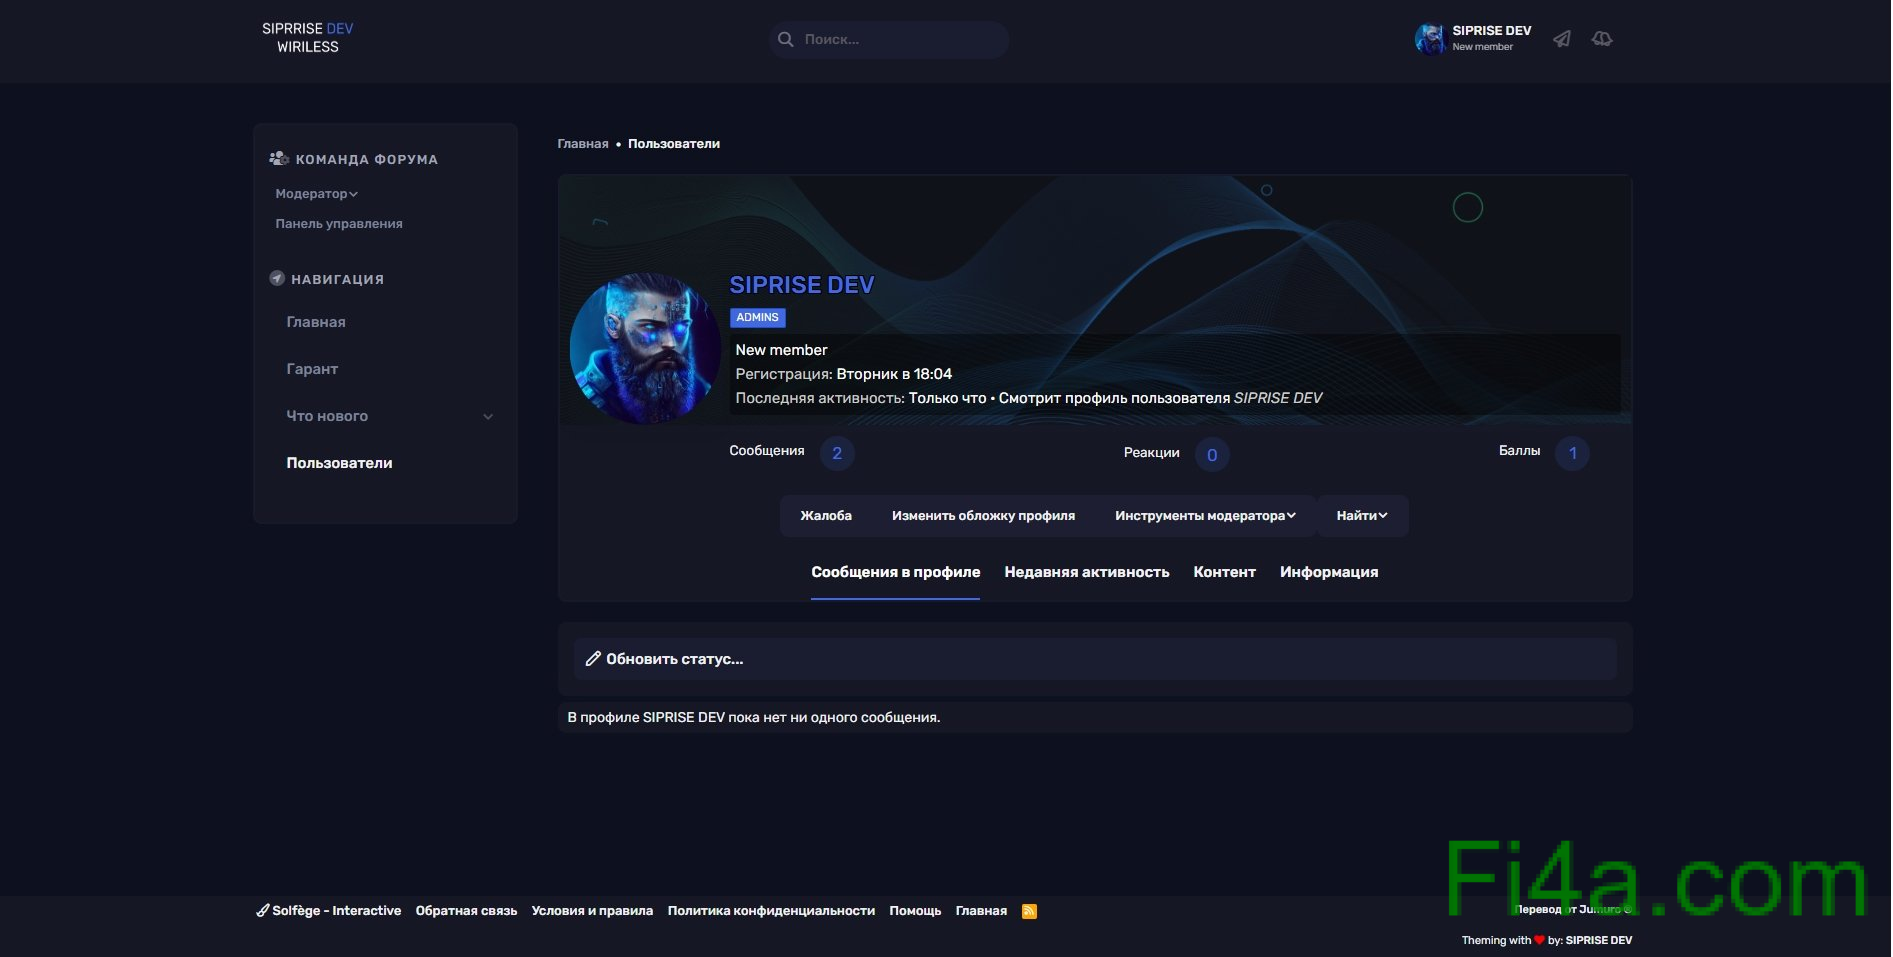The height and width of the screenshot is (957, 1893).
Task: Open Панель управления link in the sidebar
Action: tap(339, 224)
